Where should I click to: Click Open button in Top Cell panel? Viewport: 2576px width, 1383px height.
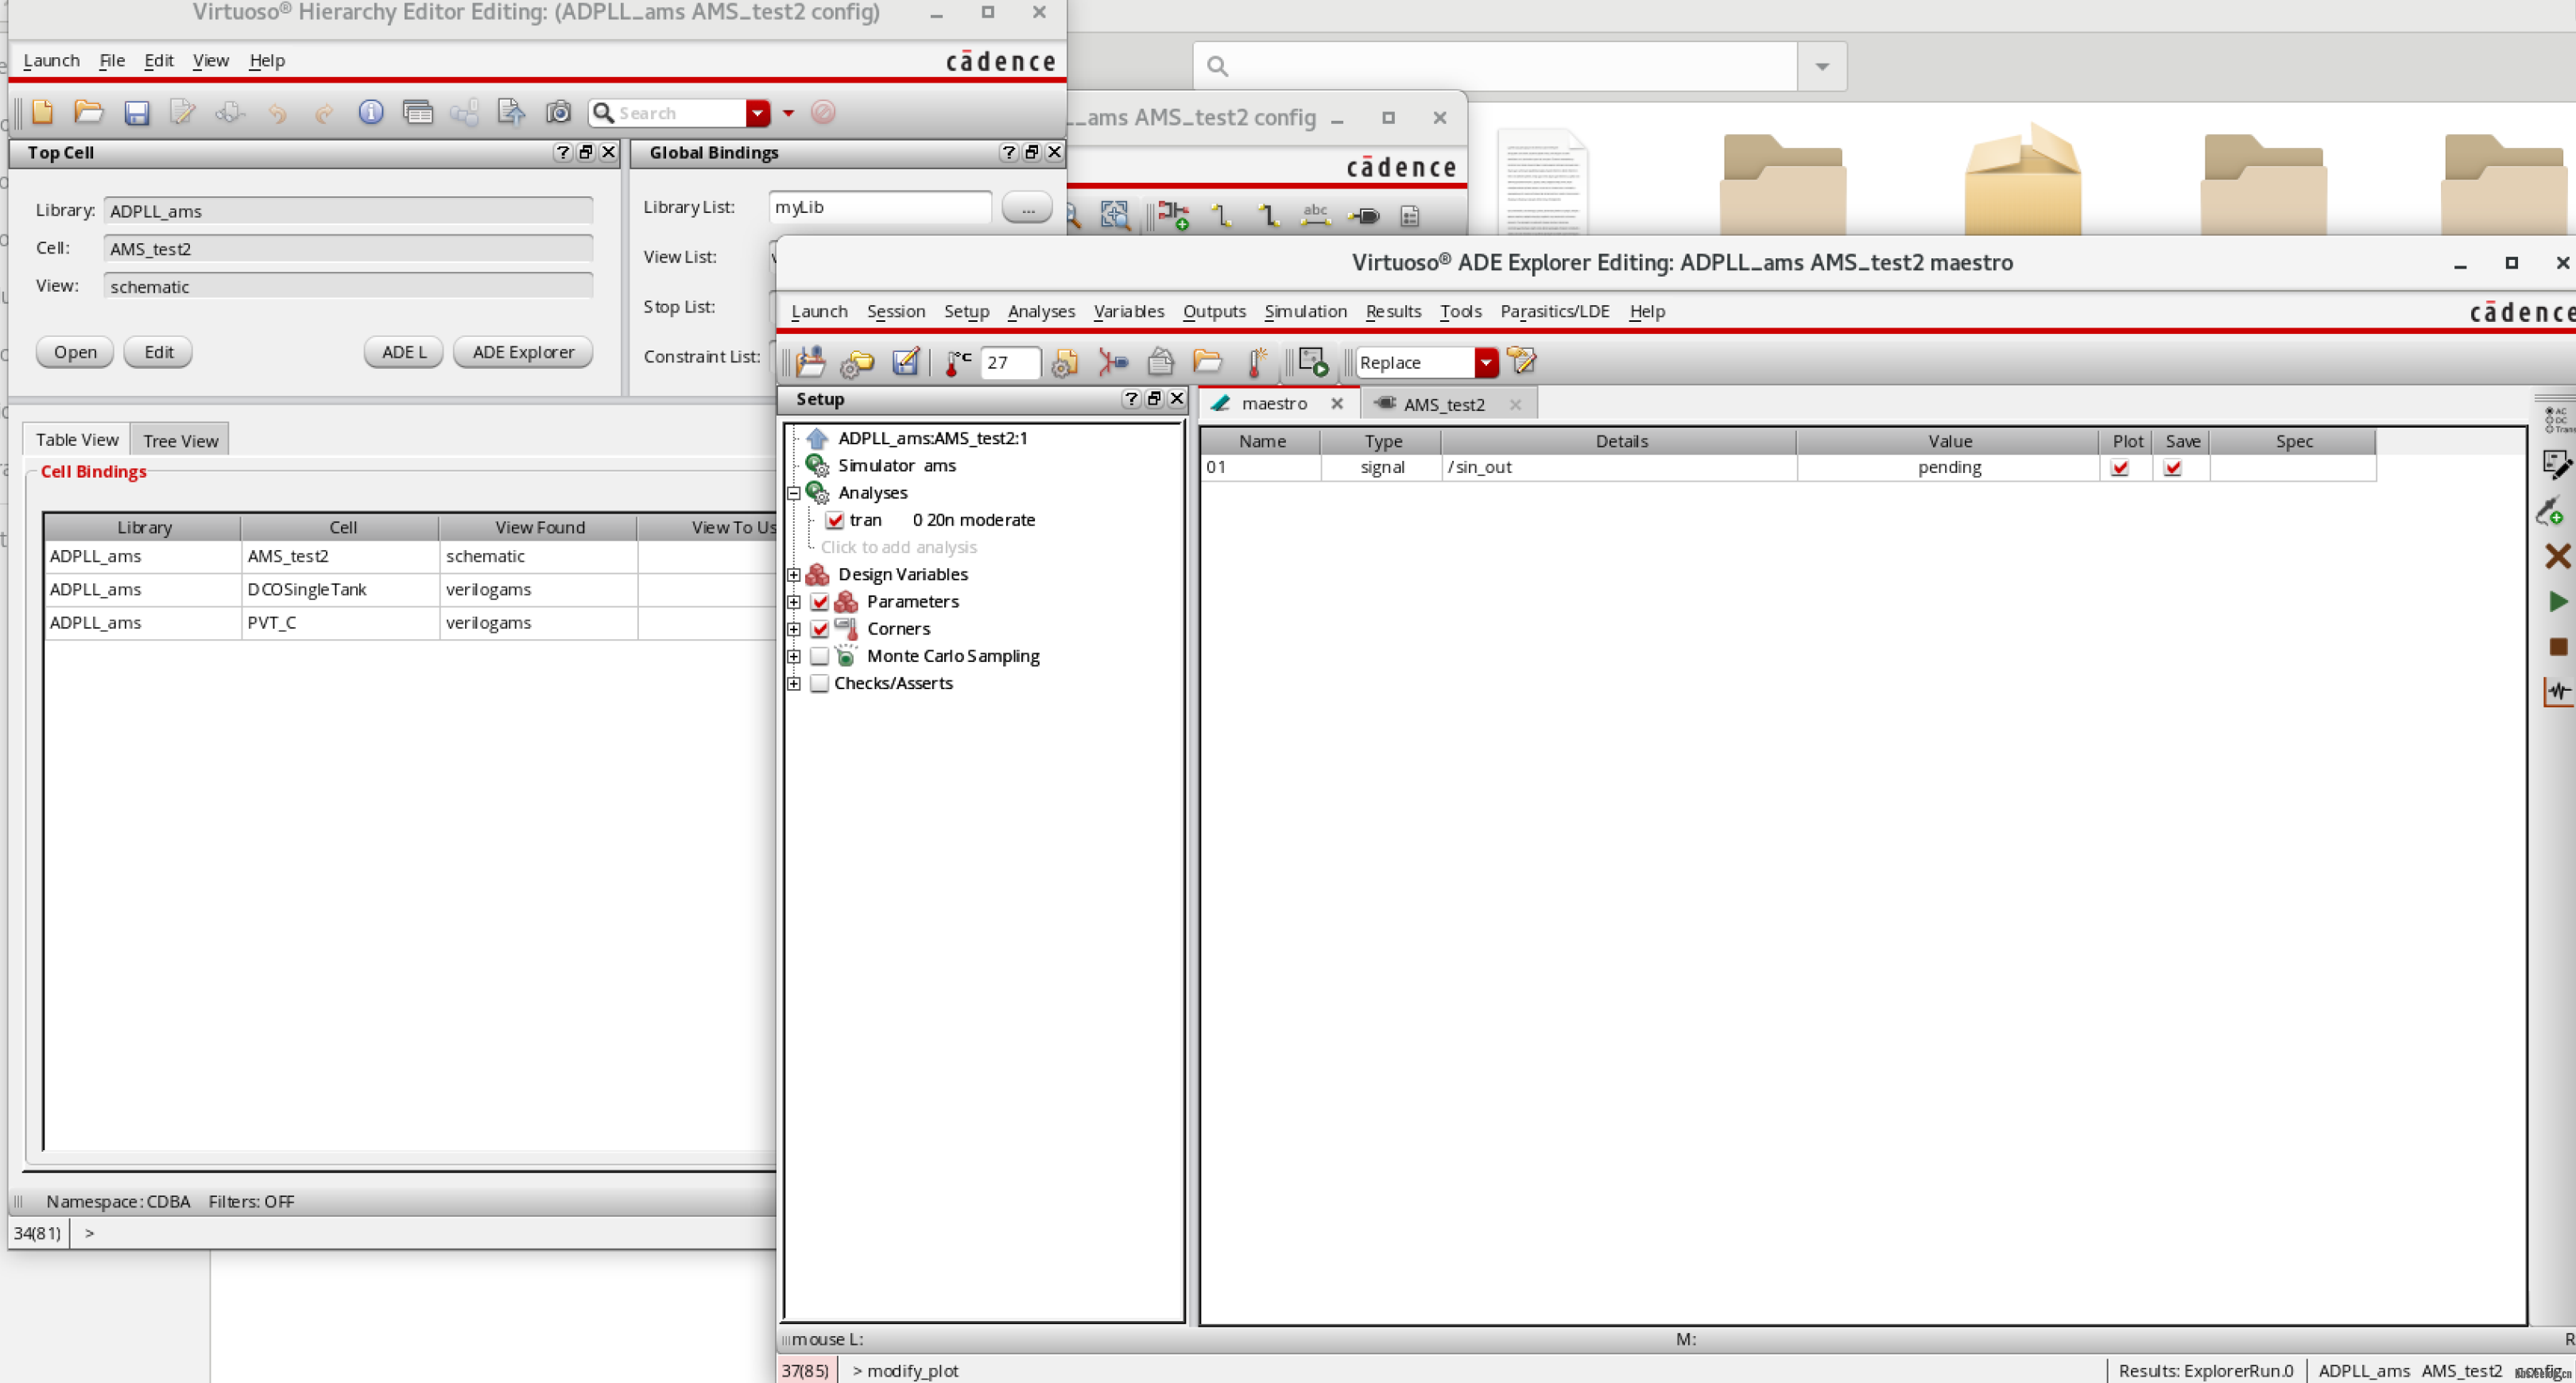point(75,352)
